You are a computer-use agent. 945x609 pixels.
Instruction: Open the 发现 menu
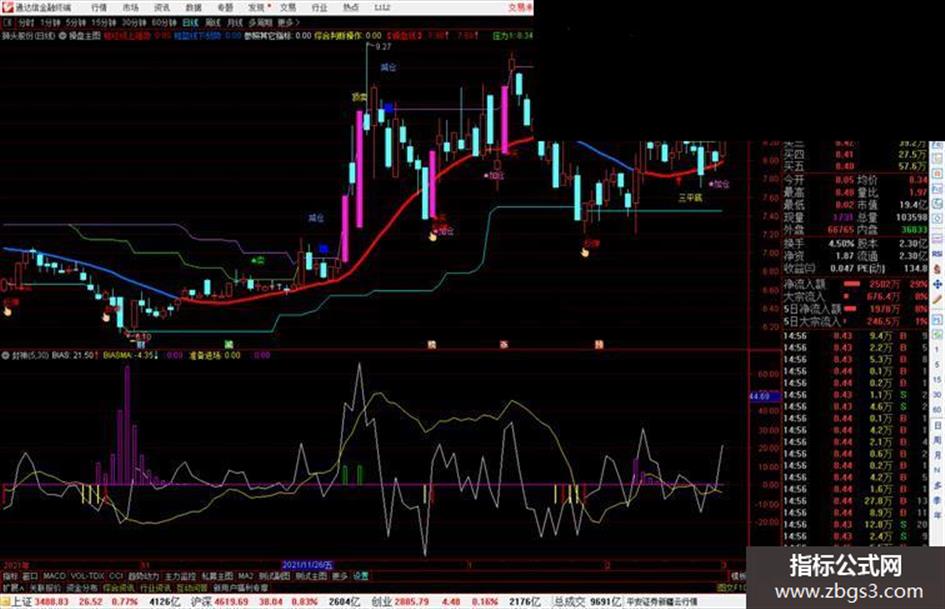click(257, 8)
